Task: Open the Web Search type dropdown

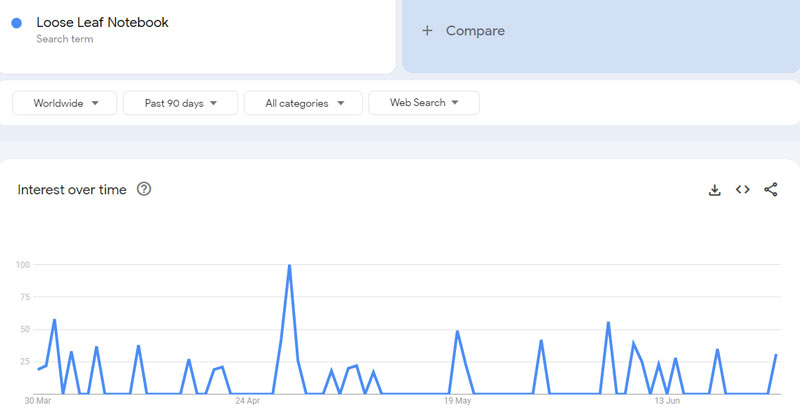Action: [424, 103]
